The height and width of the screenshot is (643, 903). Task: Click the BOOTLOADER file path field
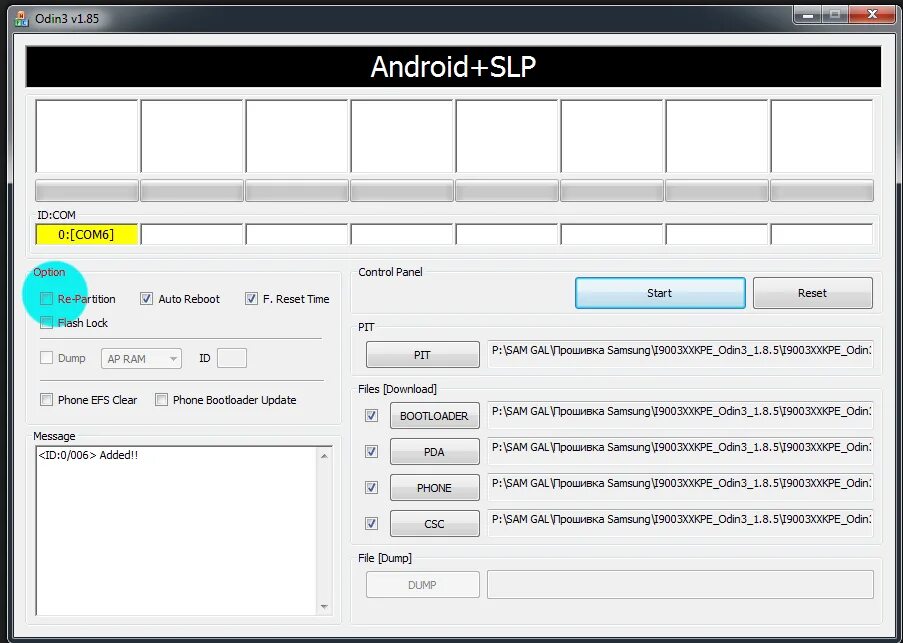(x=680, y=415)
